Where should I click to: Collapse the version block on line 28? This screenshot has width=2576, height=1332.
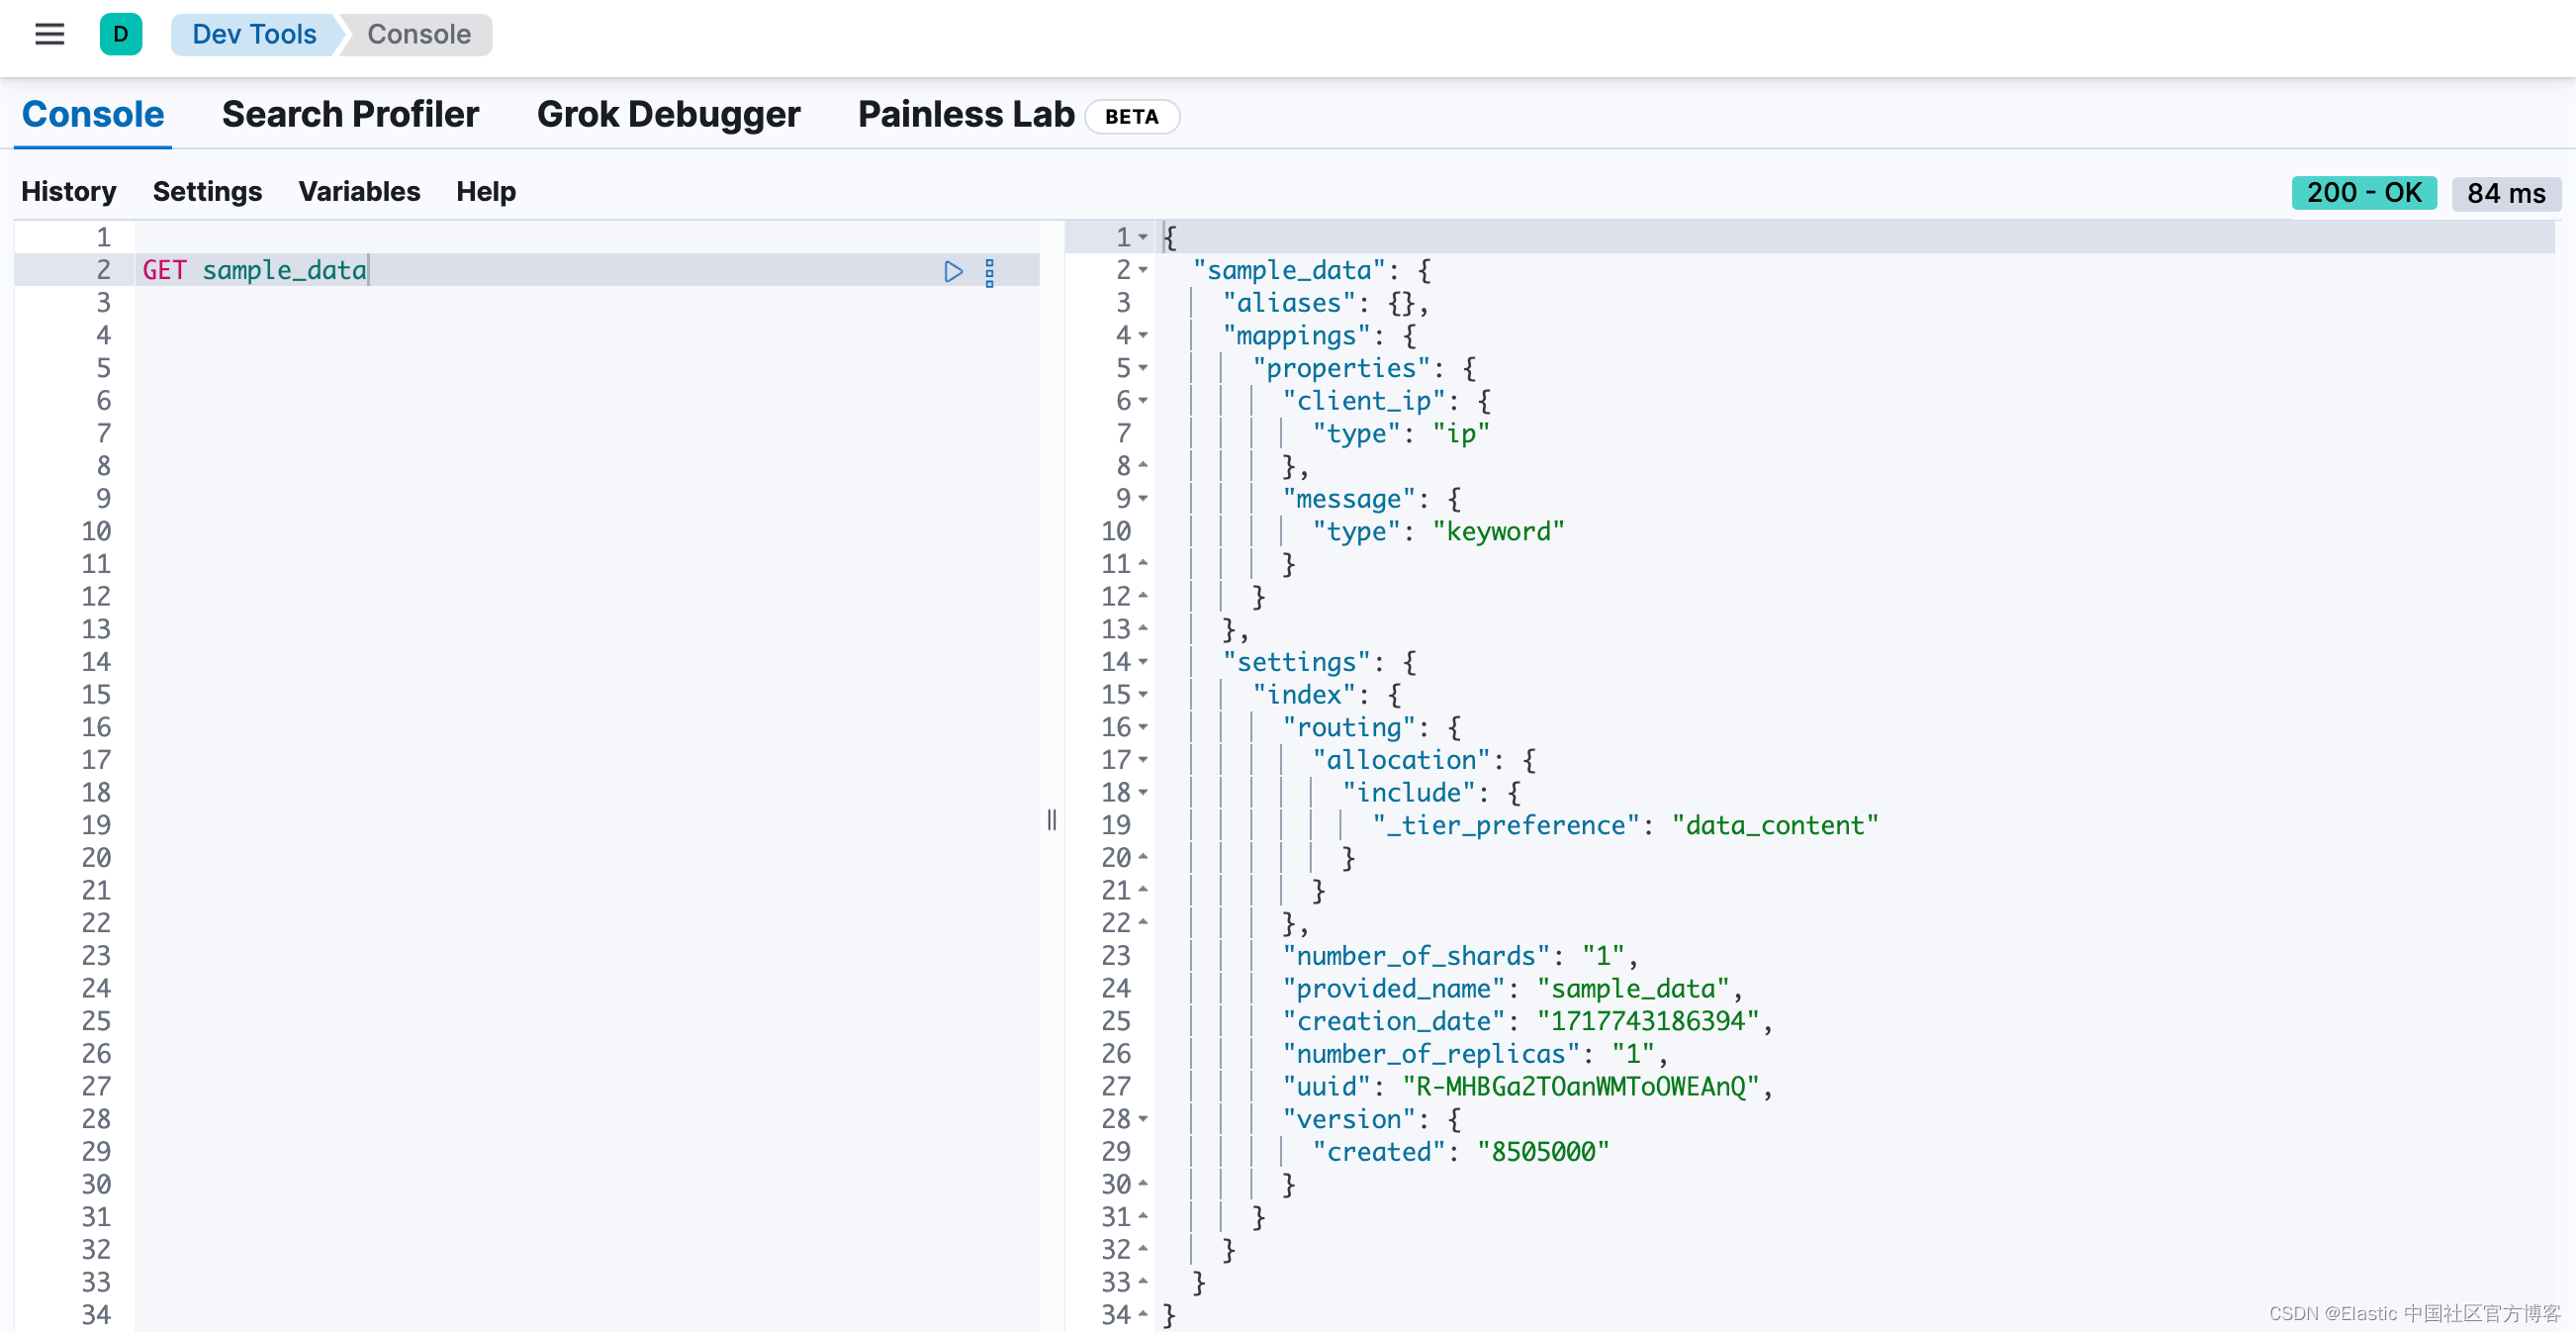pyautogui.click(x=1144, y=1119)
